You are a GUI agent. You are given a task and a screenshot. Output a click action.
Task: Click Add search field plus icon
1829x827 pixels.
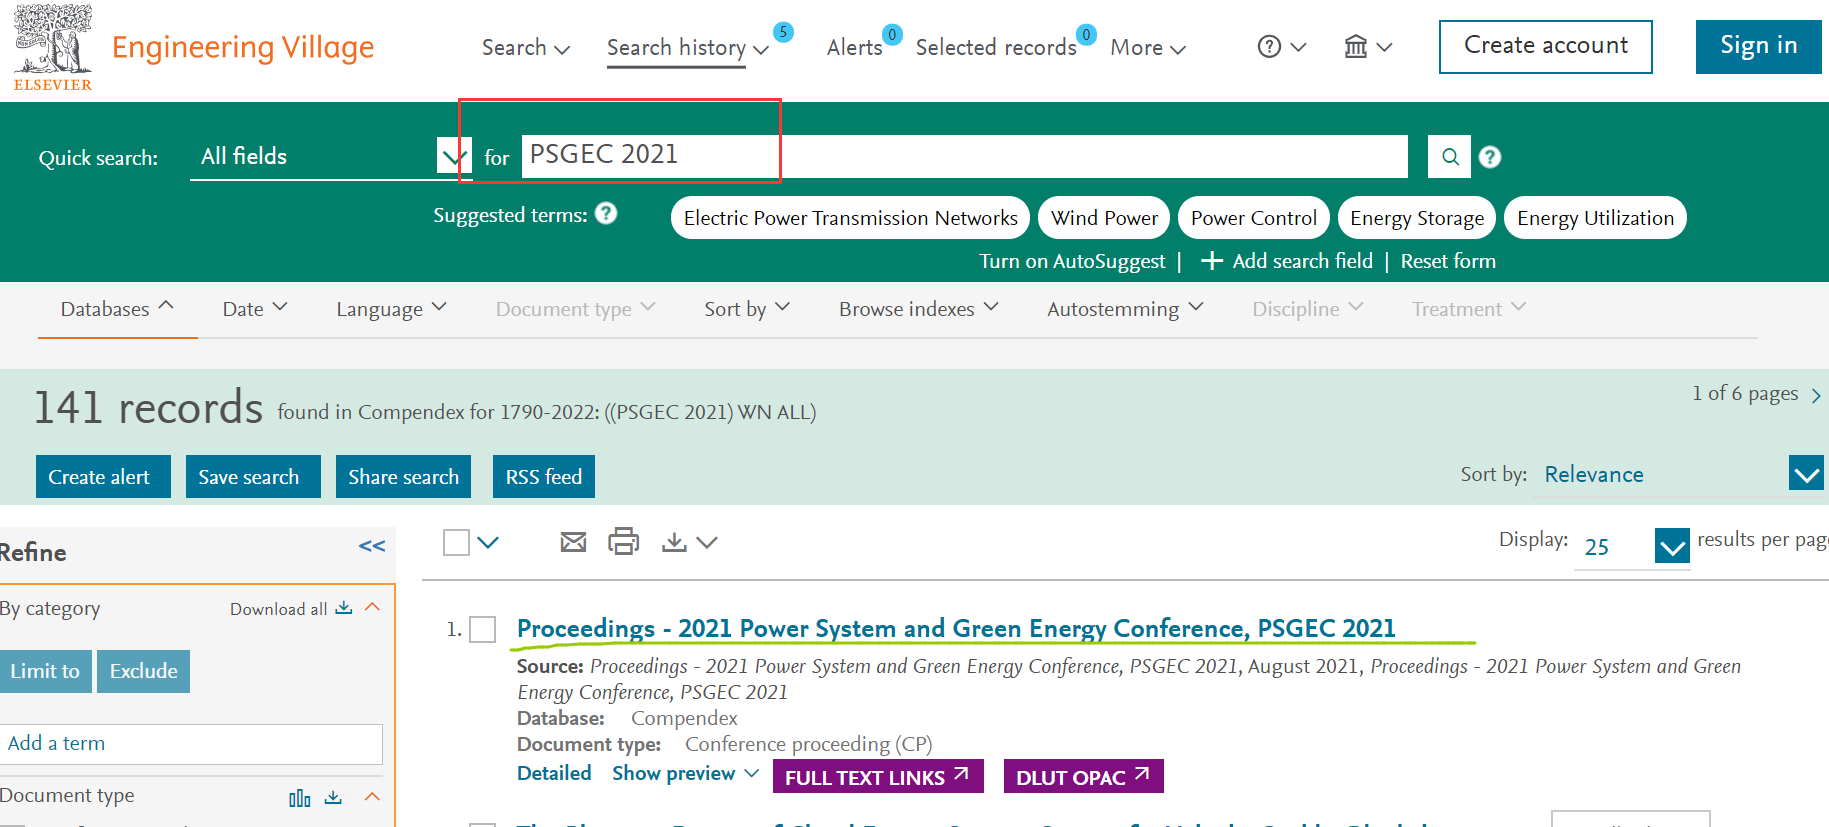pyautogui.click(x=1211, y=261)
